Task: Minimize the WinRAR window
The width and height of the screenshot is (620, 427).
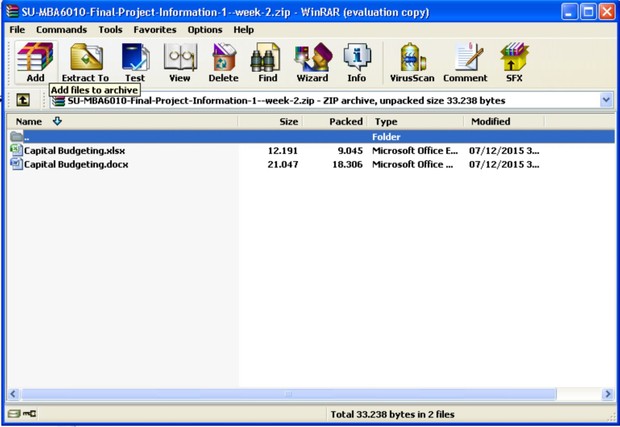Action: tap(569, 11)
